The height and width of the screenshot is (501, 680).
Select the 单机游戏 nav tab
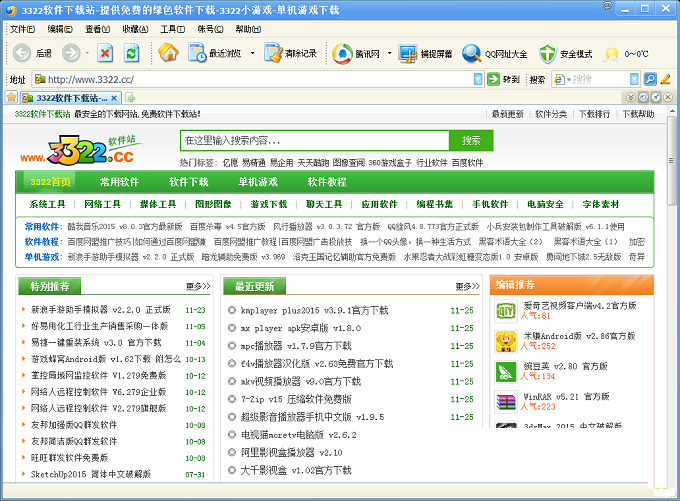point(258,182)
